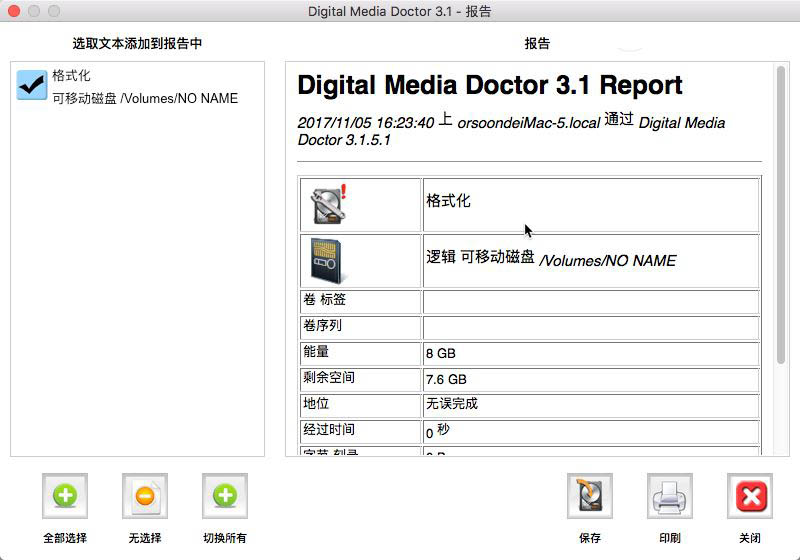Uncheck the 格式化 report item checkbox
800x560 pixels.
(32, 85)
